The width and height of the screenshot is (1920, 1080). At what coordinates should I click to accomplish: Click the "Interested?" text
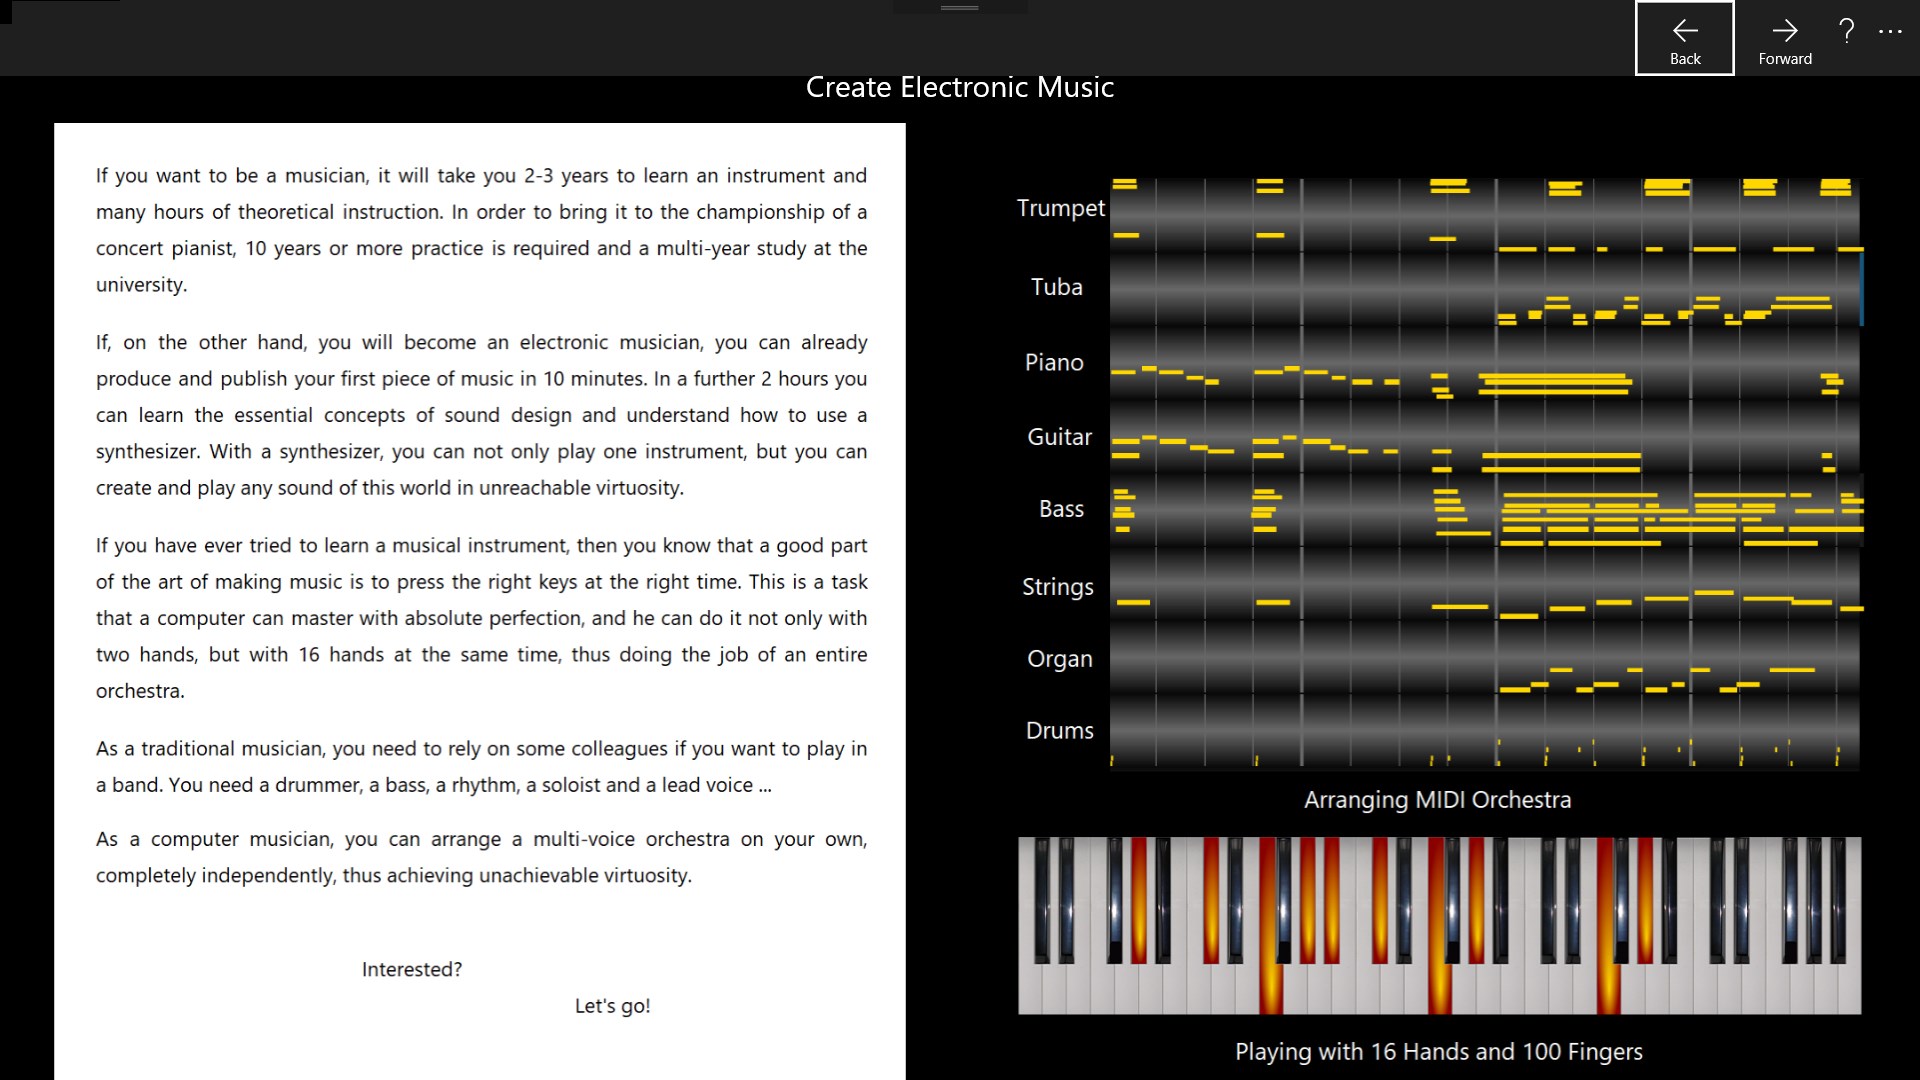click(x=412, y=969)
